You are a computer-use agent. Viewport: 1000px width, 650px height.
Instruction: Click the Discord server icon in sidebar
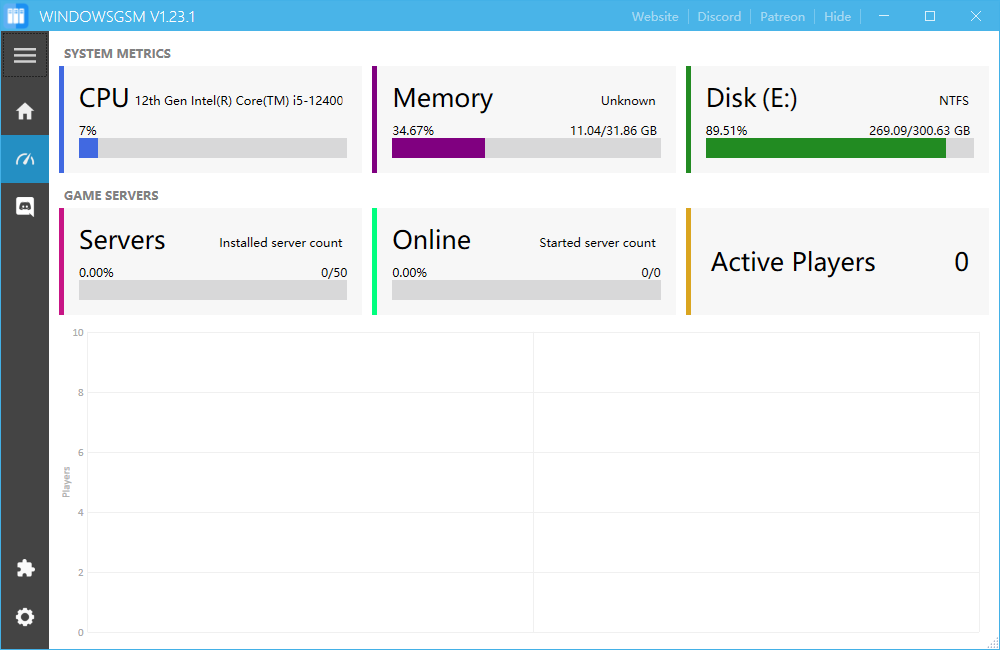(25, 206)
